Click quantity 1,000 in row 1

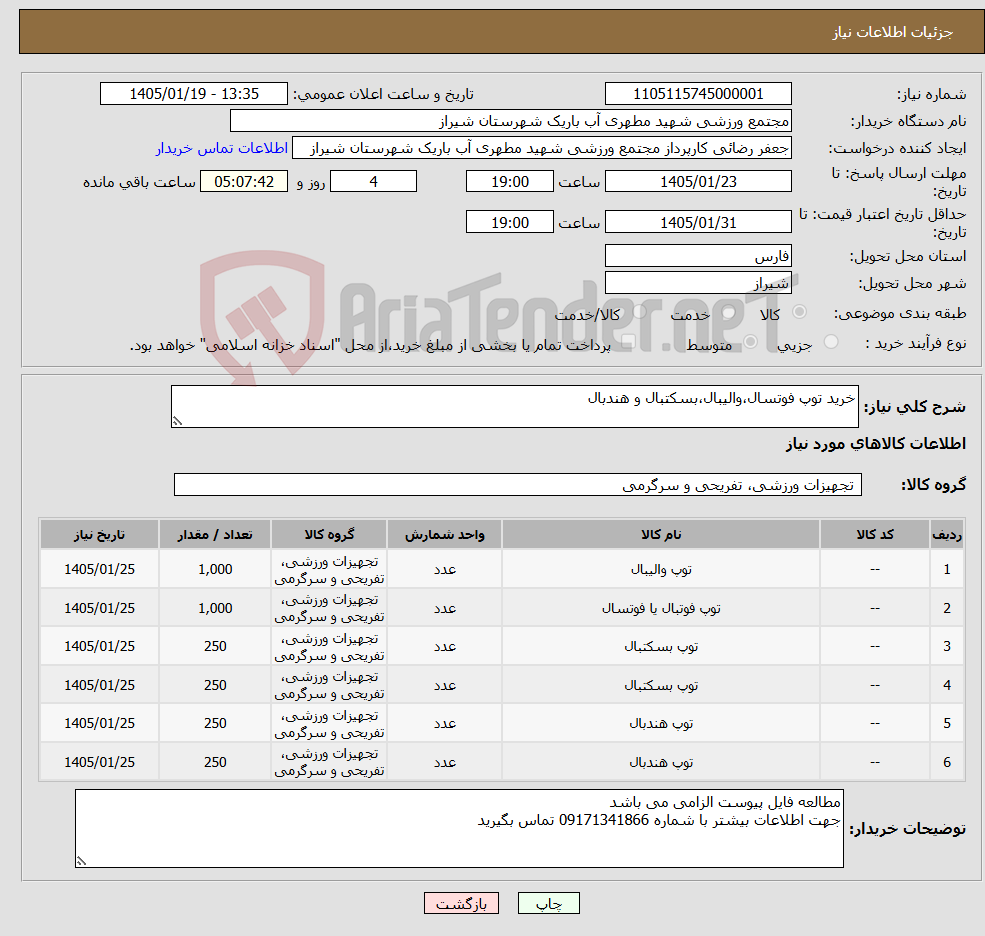(x=215, y=569)
